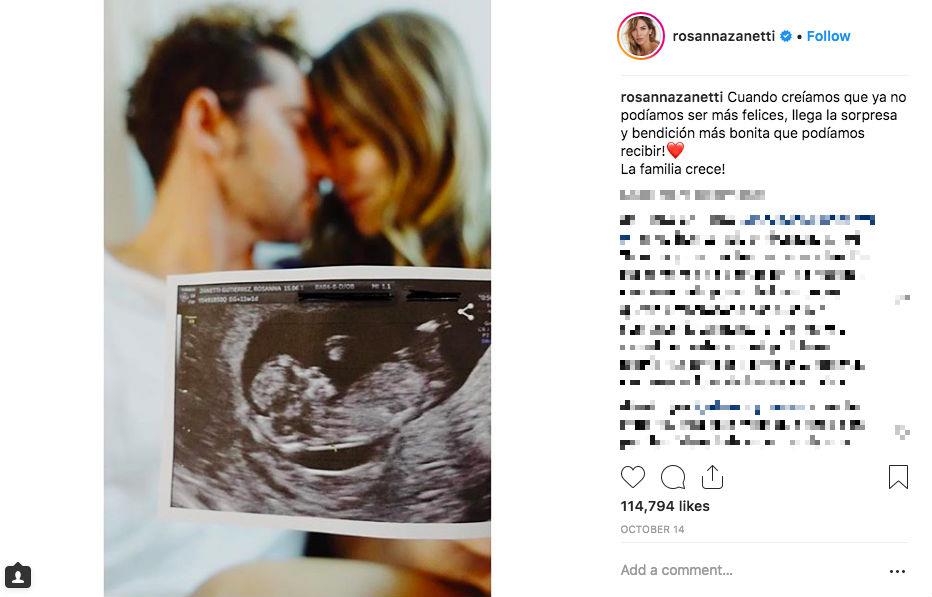Share the post via arrow icon

712,477
